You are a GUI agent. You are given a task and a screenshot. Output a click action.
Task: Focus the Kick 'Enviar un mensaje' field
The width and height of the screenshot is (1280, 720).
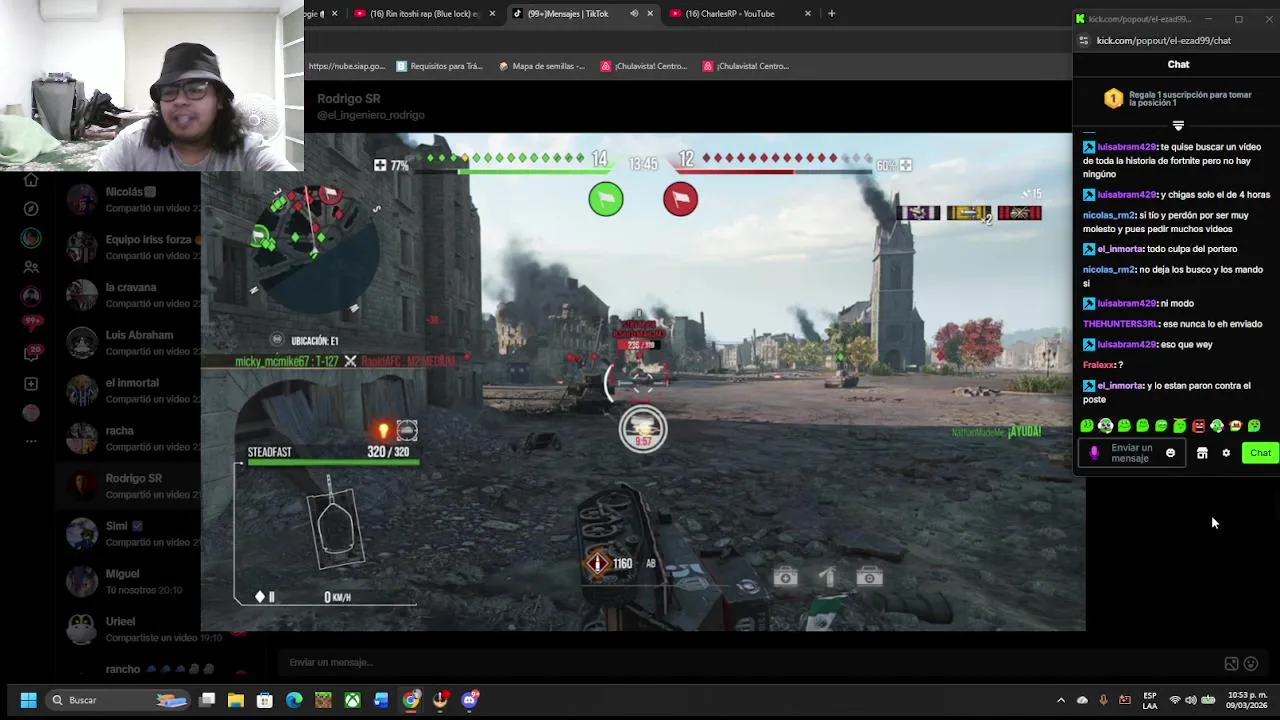point(1132,453)
